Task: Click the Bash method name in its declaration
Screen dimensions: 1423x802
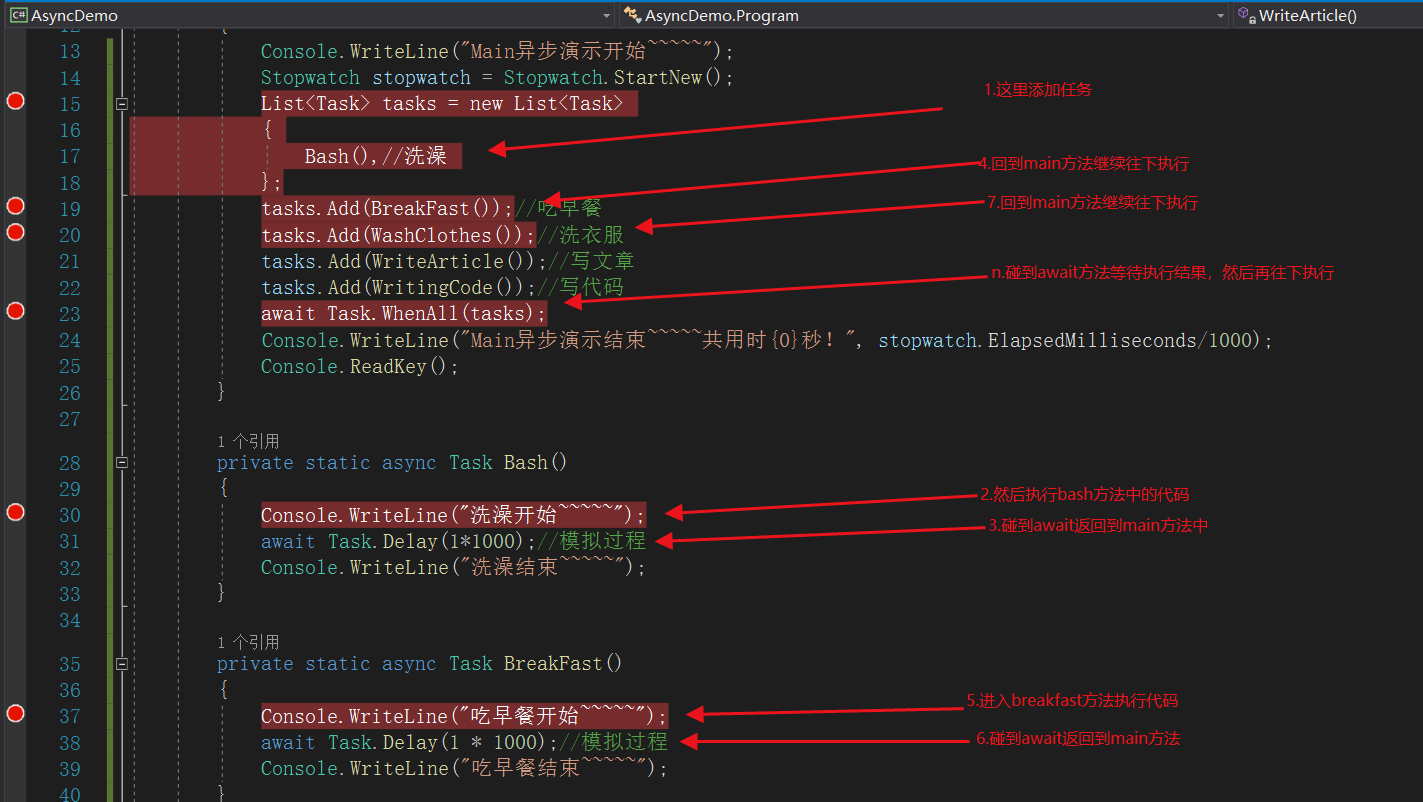Action: (525, 462)
